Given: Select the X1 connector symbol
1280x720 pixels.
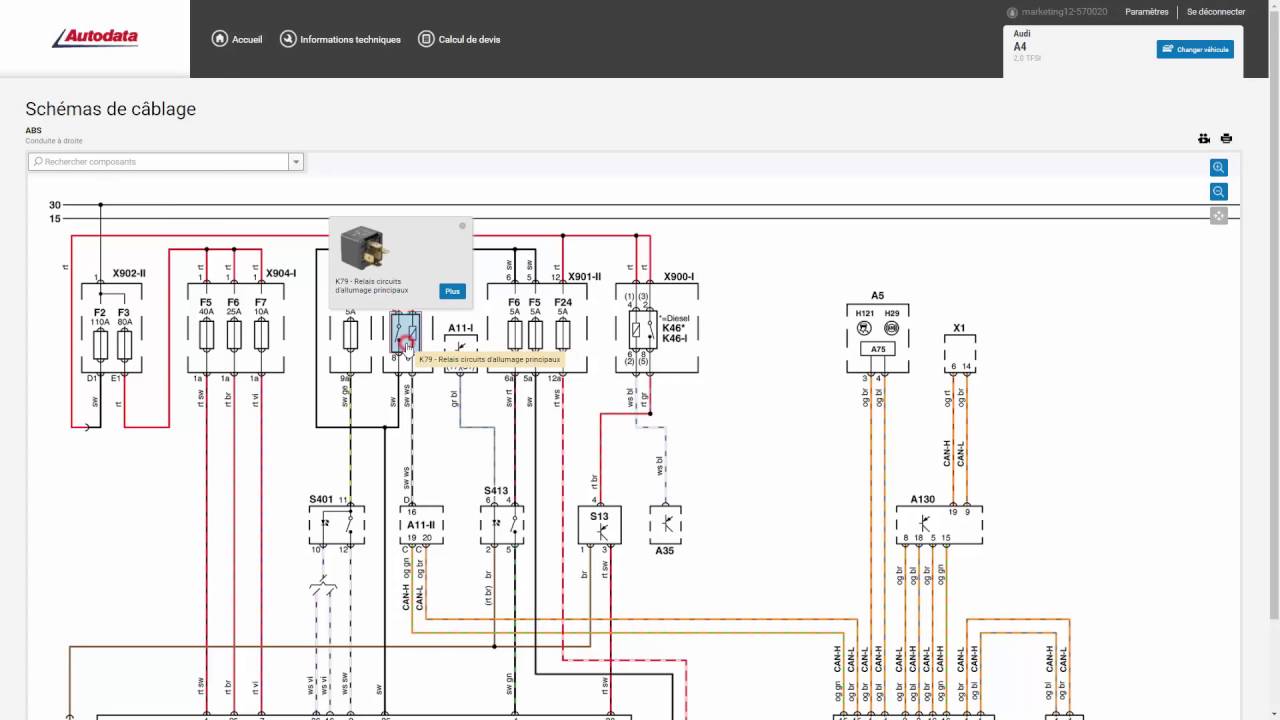Looking at the screenshot, I should 960,354.
